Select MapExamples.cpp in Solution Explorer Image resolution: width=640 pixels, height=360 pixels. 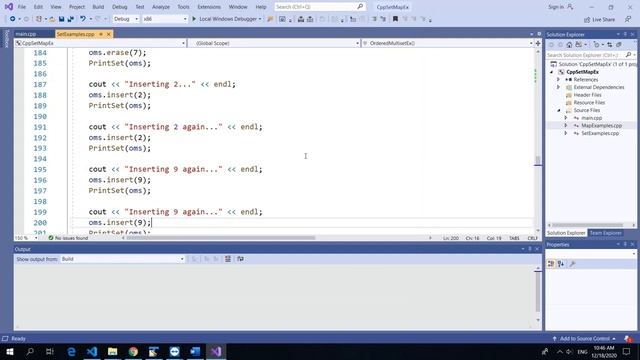coord(601,126)
